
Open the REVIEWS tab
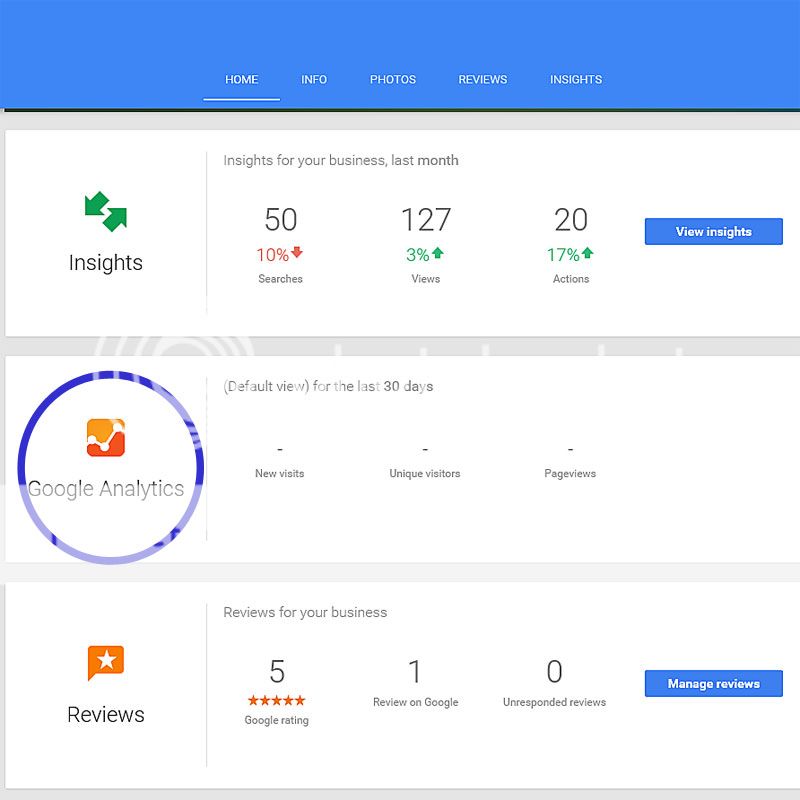tap(483, 80)
